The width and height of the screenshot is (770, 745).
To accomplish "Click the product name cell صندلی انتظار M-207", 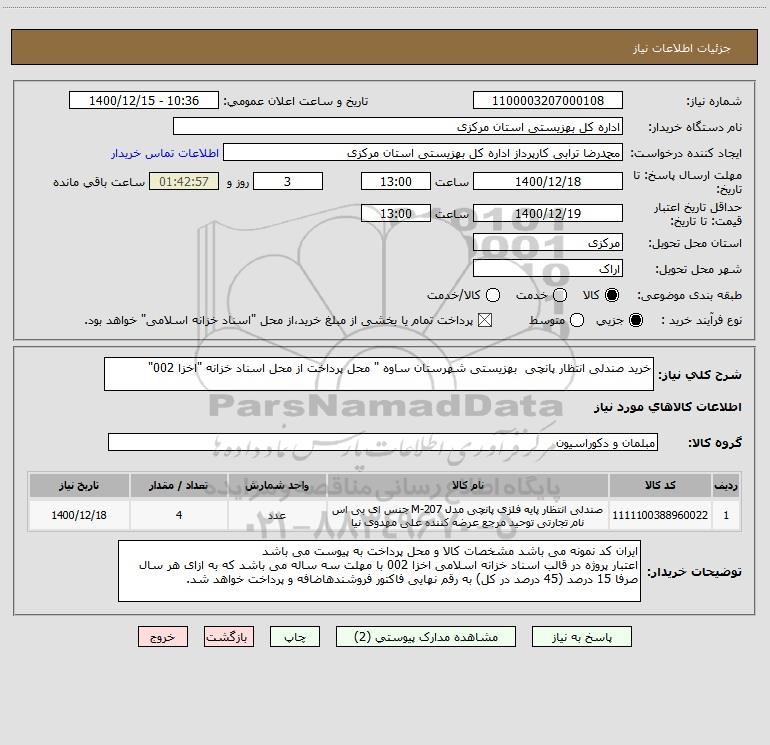I will point(468,515).
